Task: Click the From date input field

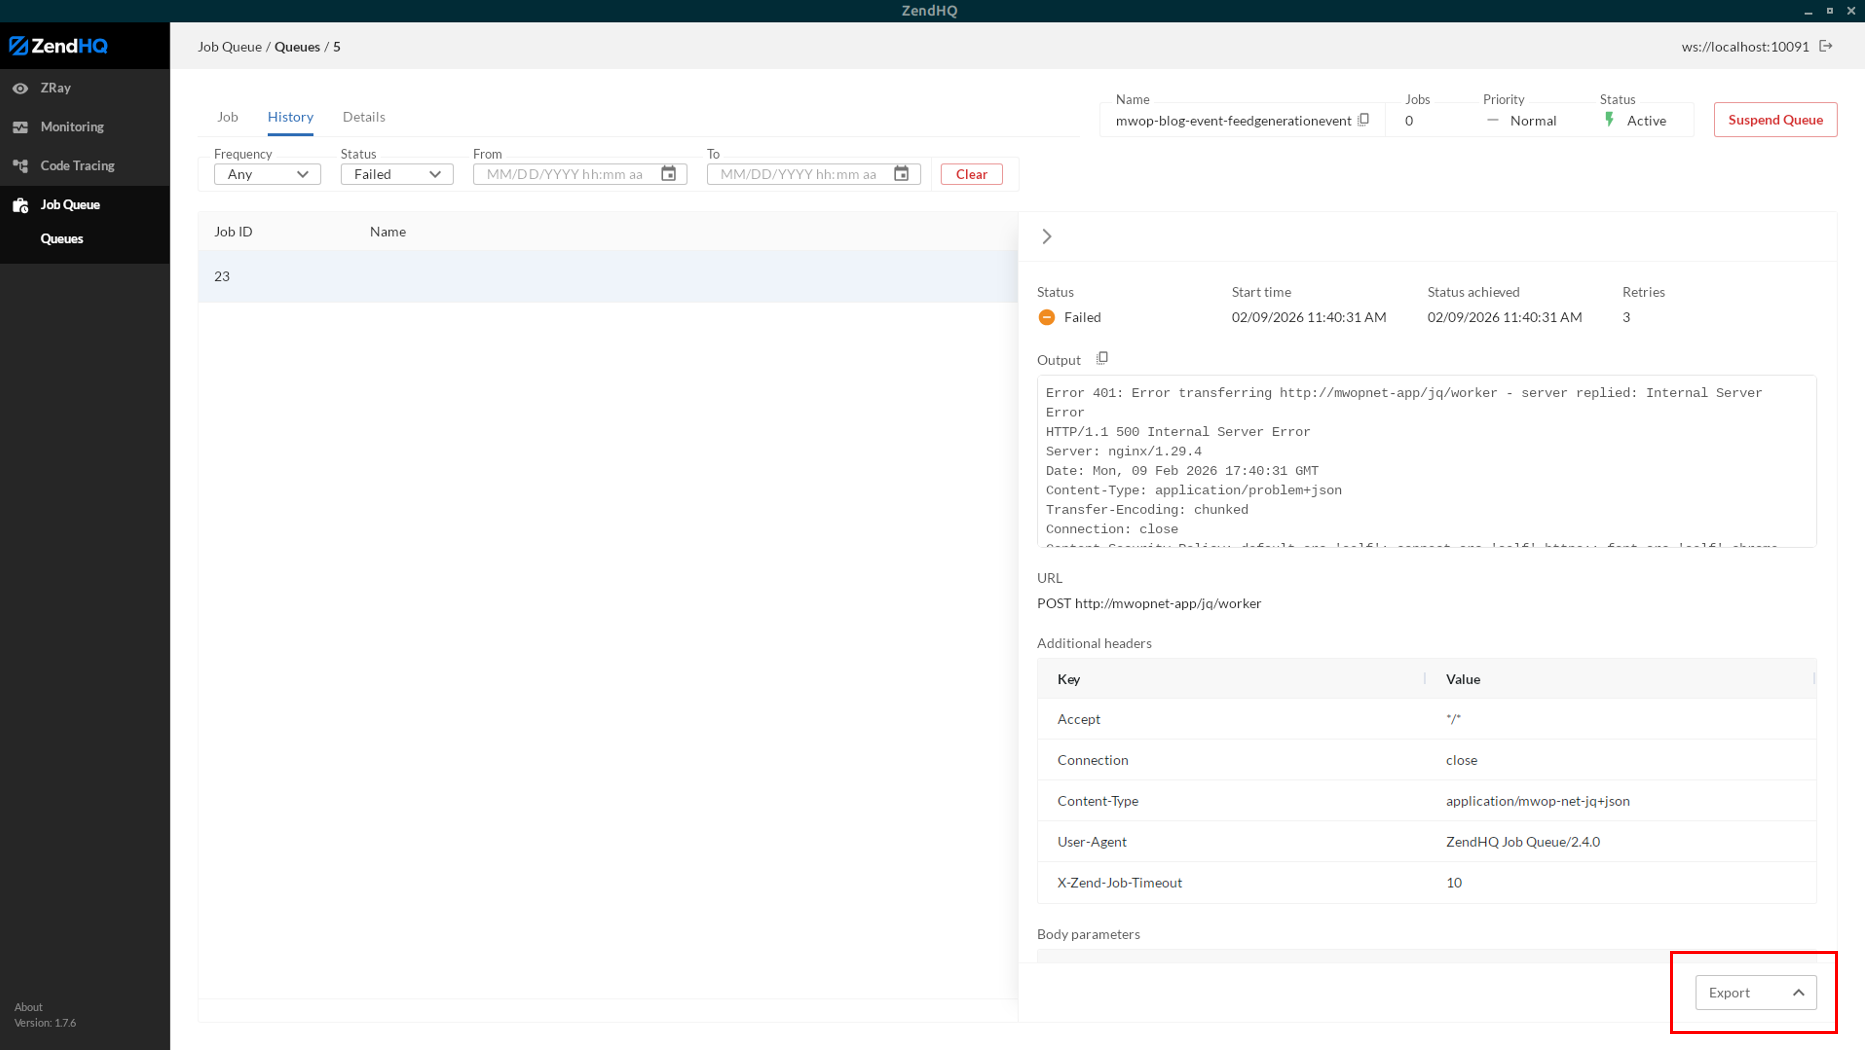Action: point(564,174)
